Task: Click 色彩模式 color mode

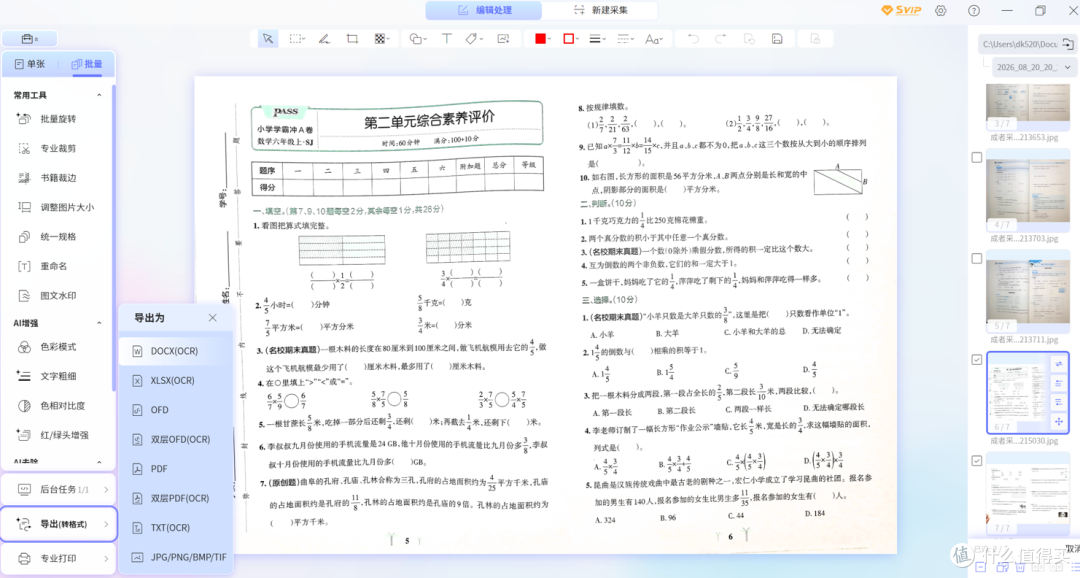Action: 58,347
